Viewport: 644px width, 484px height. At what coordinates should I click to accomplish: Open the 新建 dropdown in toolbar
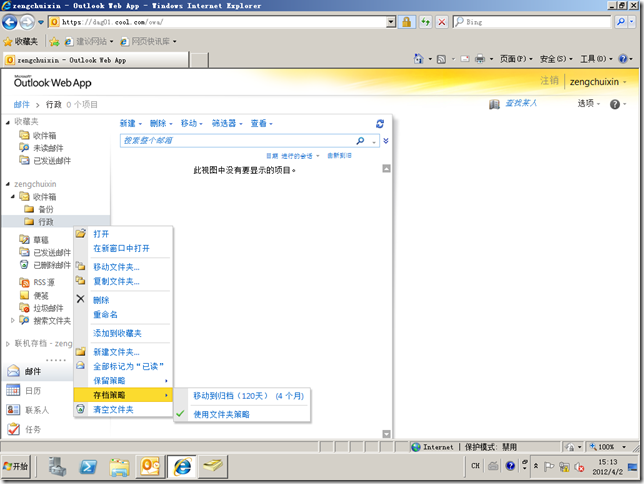pyautogui.click(x=130, y=123)
